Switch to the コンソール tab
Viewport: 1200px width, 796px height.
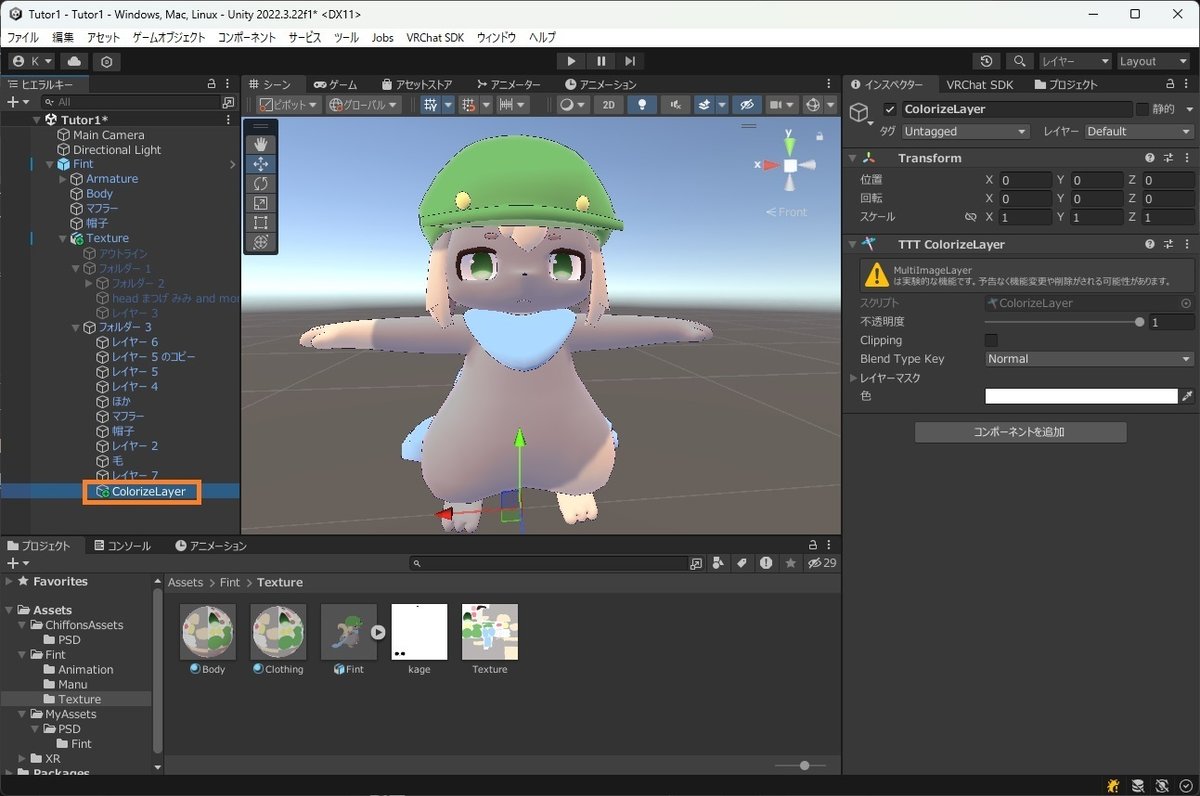click(x=122, y=546)
